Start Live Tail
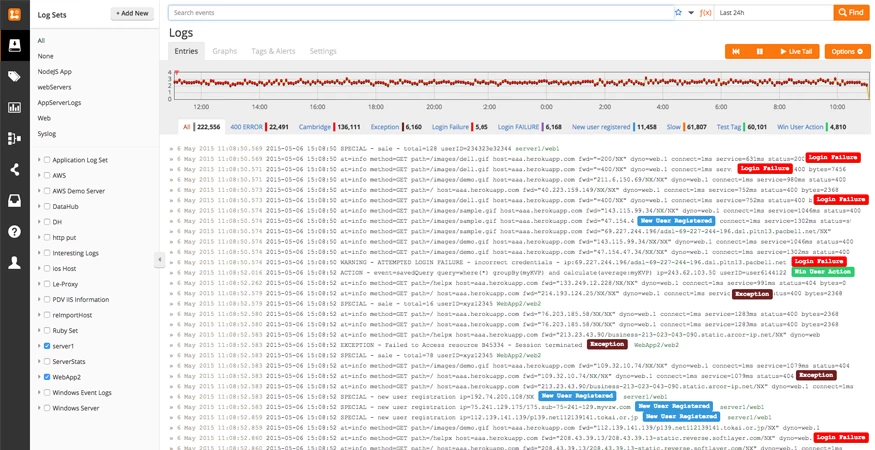Screen dimensions: 875x450 click(x=796, y=51)
